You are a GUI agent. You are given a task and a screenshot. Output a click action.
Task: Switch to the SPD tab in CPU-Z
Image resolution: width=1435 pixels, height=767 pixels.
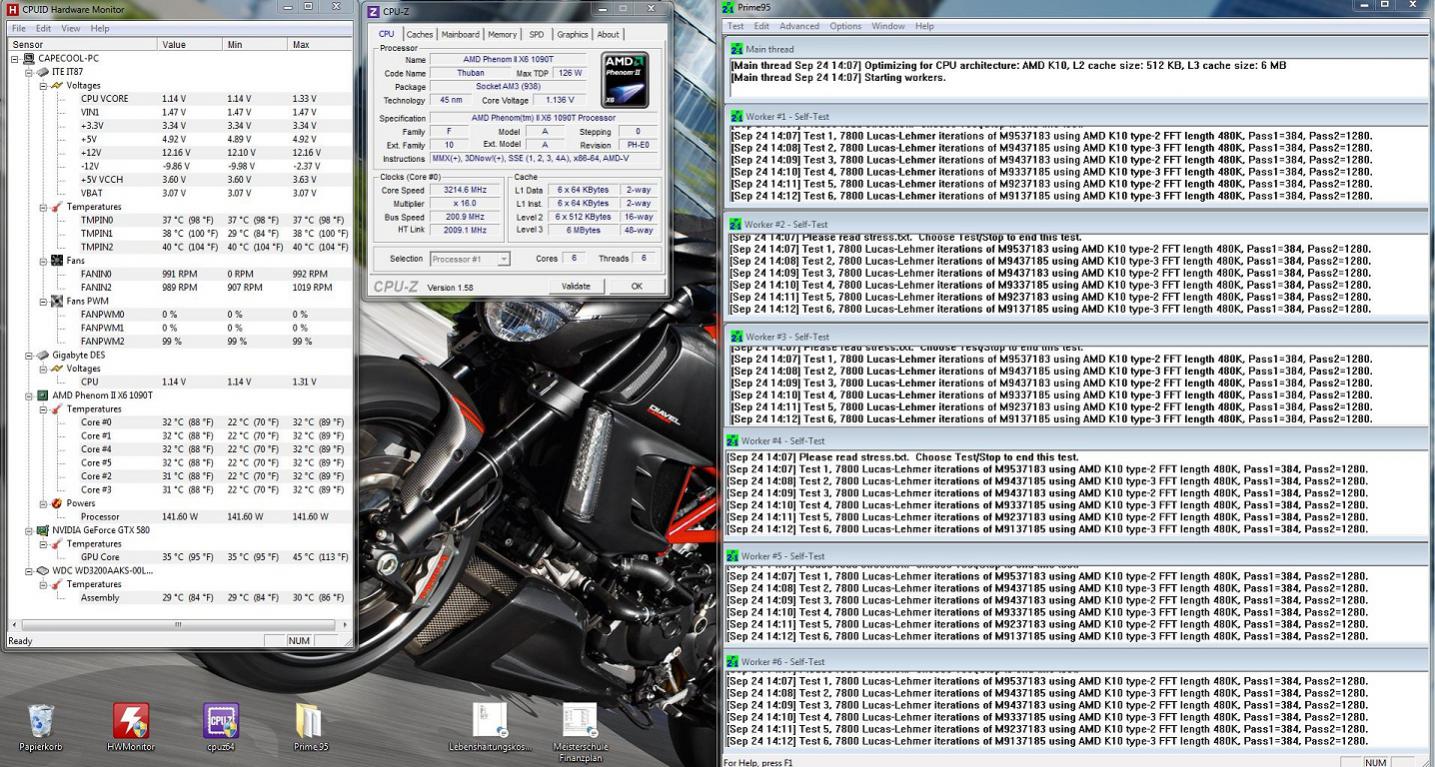(x=537, y=34)
